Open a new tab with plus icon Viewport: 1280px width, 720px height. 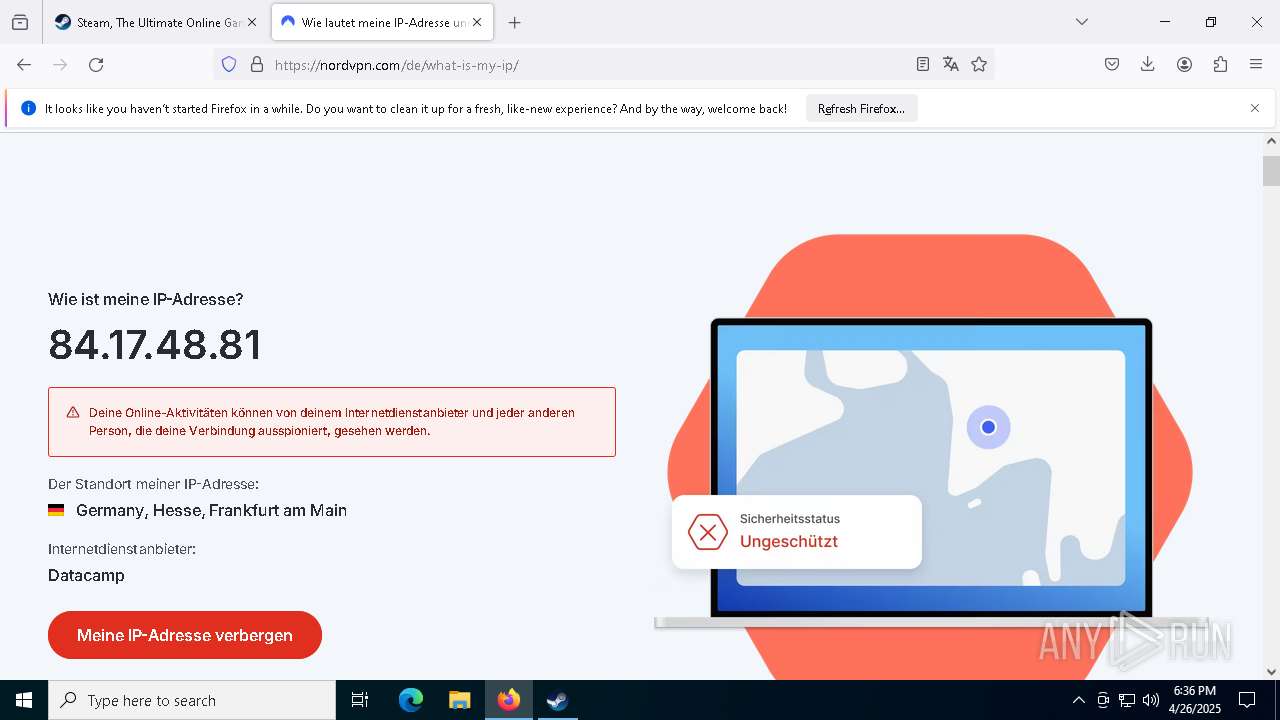(x=514, y=22)
